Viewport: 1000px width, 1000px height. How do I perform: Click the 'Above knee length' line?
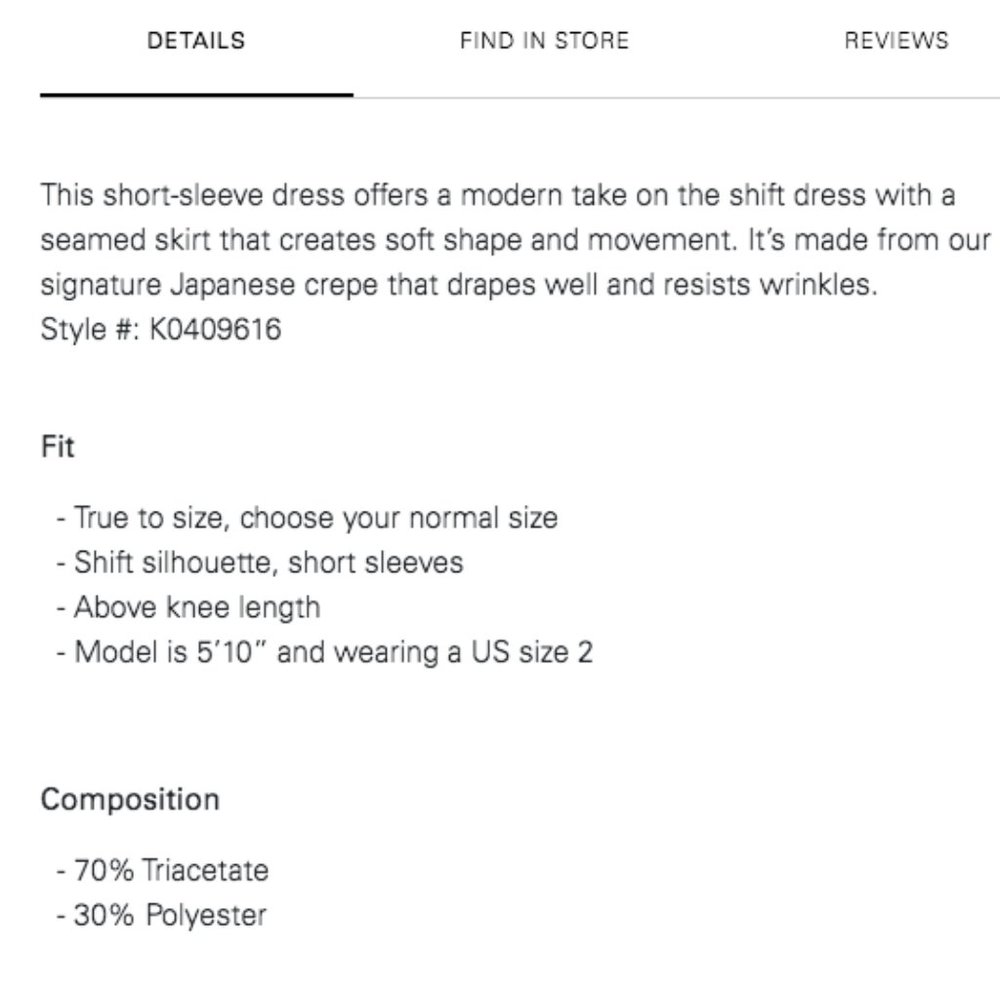click(188, 607)
